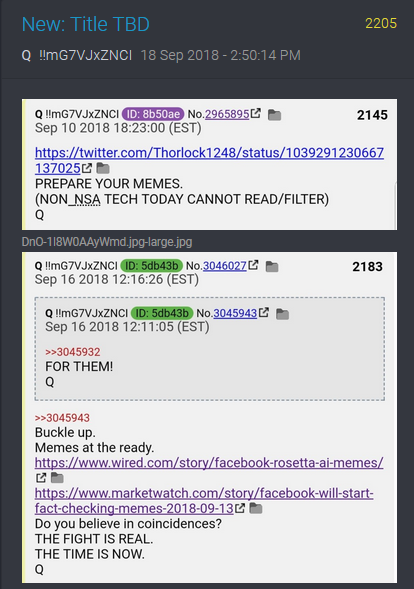Click folder icon next to No.2965895

(274, 115)
